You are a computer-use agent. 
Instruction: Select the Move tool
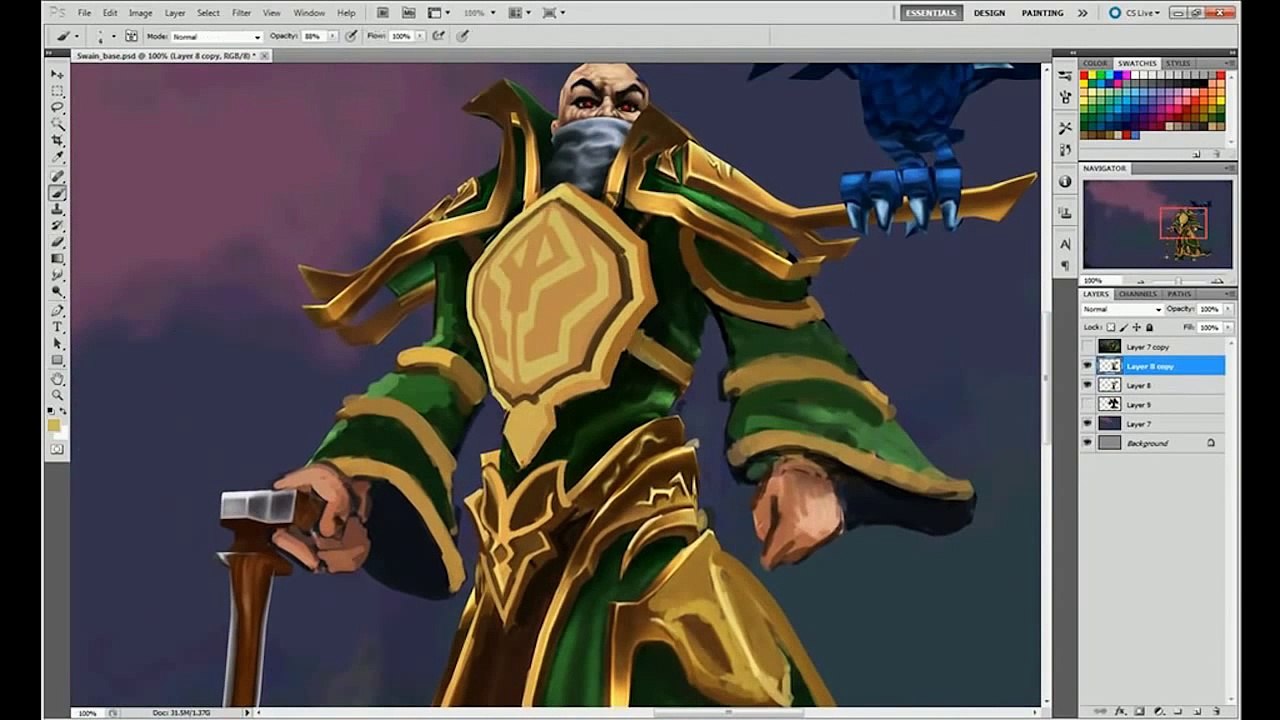(x=58, y=74)
